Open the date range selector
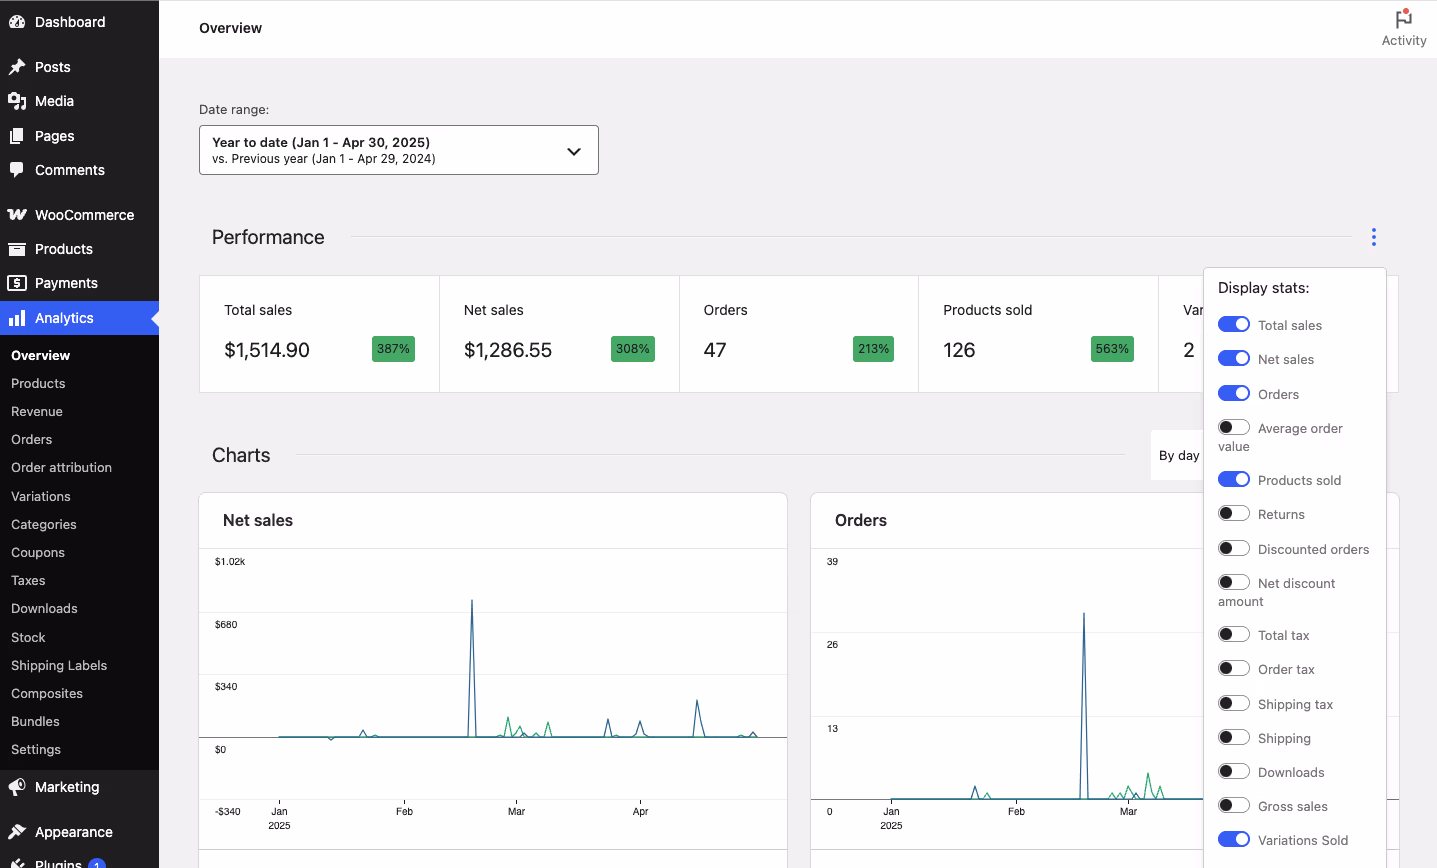The image size is (1437, 868). [x=398, y=150]
